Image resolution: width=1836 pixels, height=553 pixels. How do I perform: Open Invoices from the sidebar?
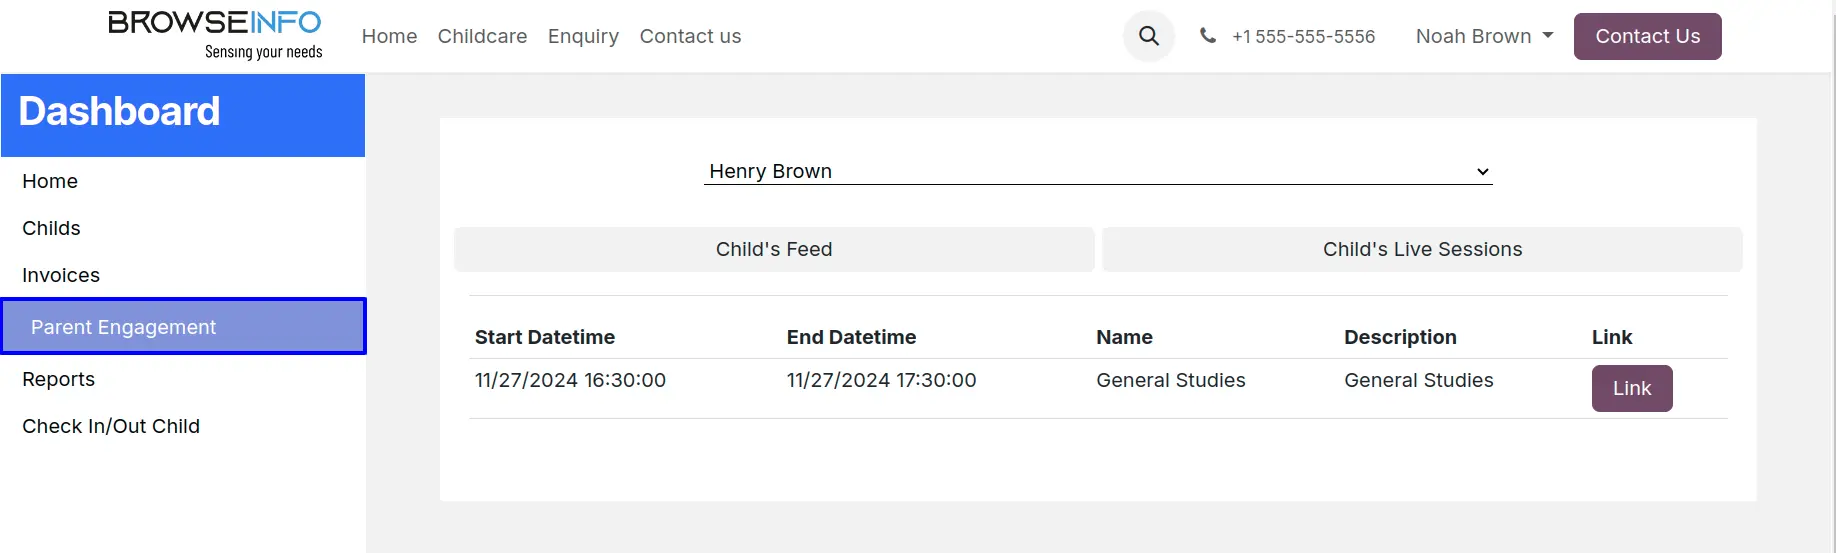pos(61,275)
